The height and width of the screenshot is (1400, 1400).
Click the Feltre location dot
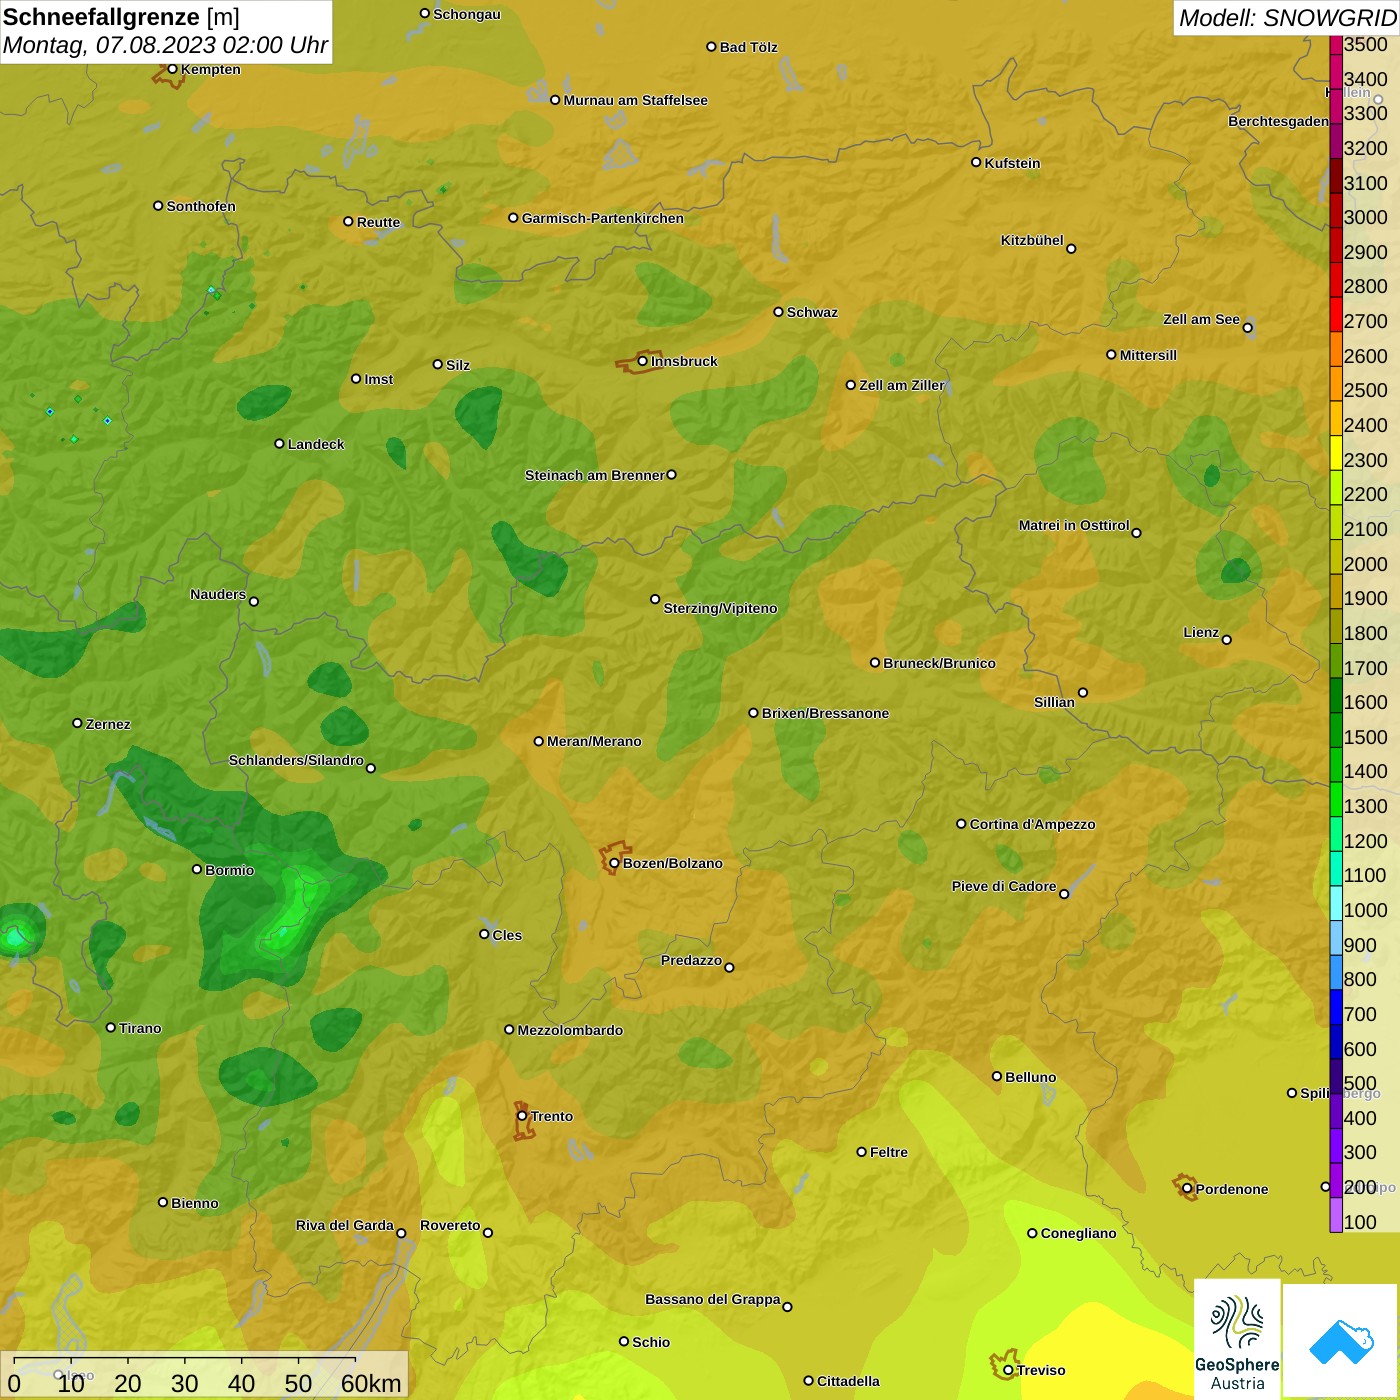tap(861, 1152)
